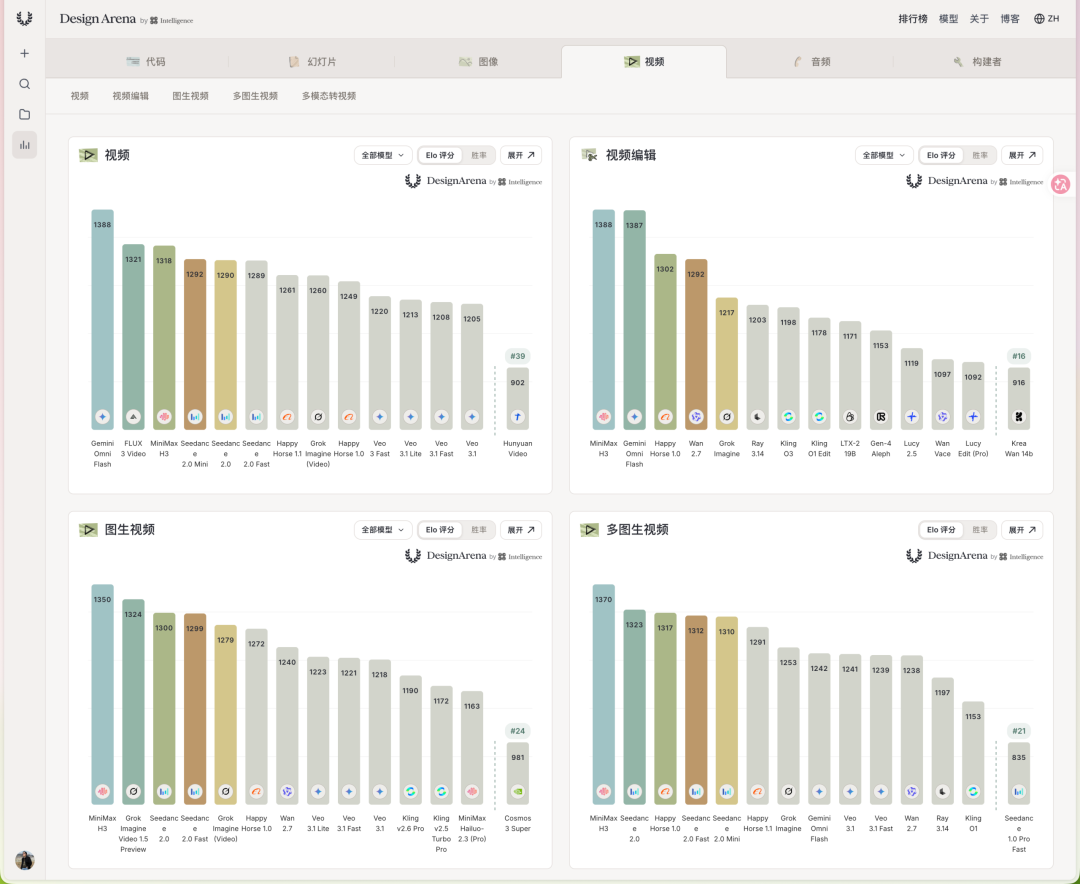Select Elo 评分 in the 多图生视频 panel

click(942, 530)
